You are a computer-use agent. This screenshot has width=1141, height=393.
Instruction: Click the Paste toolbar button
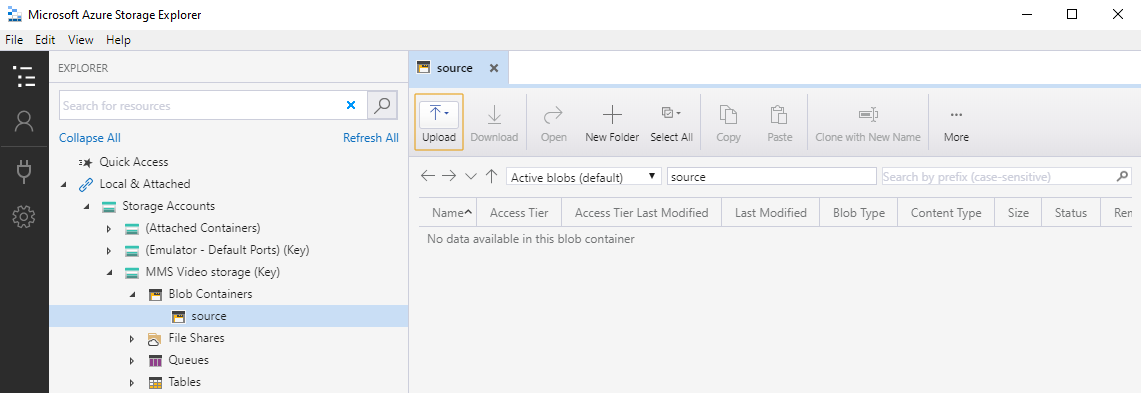pyautogui.click(x=779, y=122)
